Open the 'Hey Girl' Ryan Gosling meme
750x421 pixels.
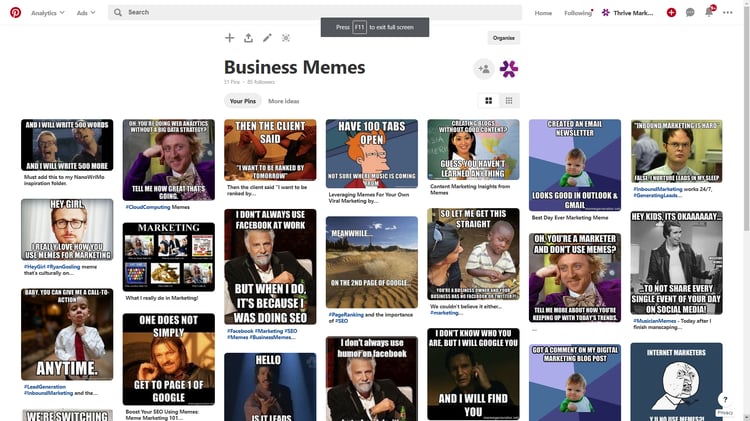[x=67, y=230]
